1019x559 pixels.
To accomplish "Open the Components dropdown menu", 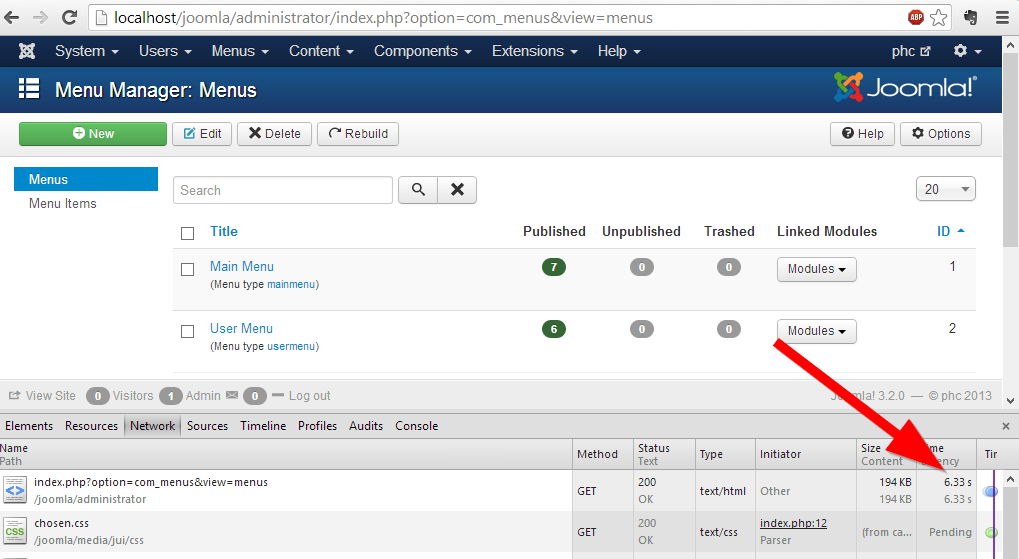I will pyautogui.click(x=422, y=51).
